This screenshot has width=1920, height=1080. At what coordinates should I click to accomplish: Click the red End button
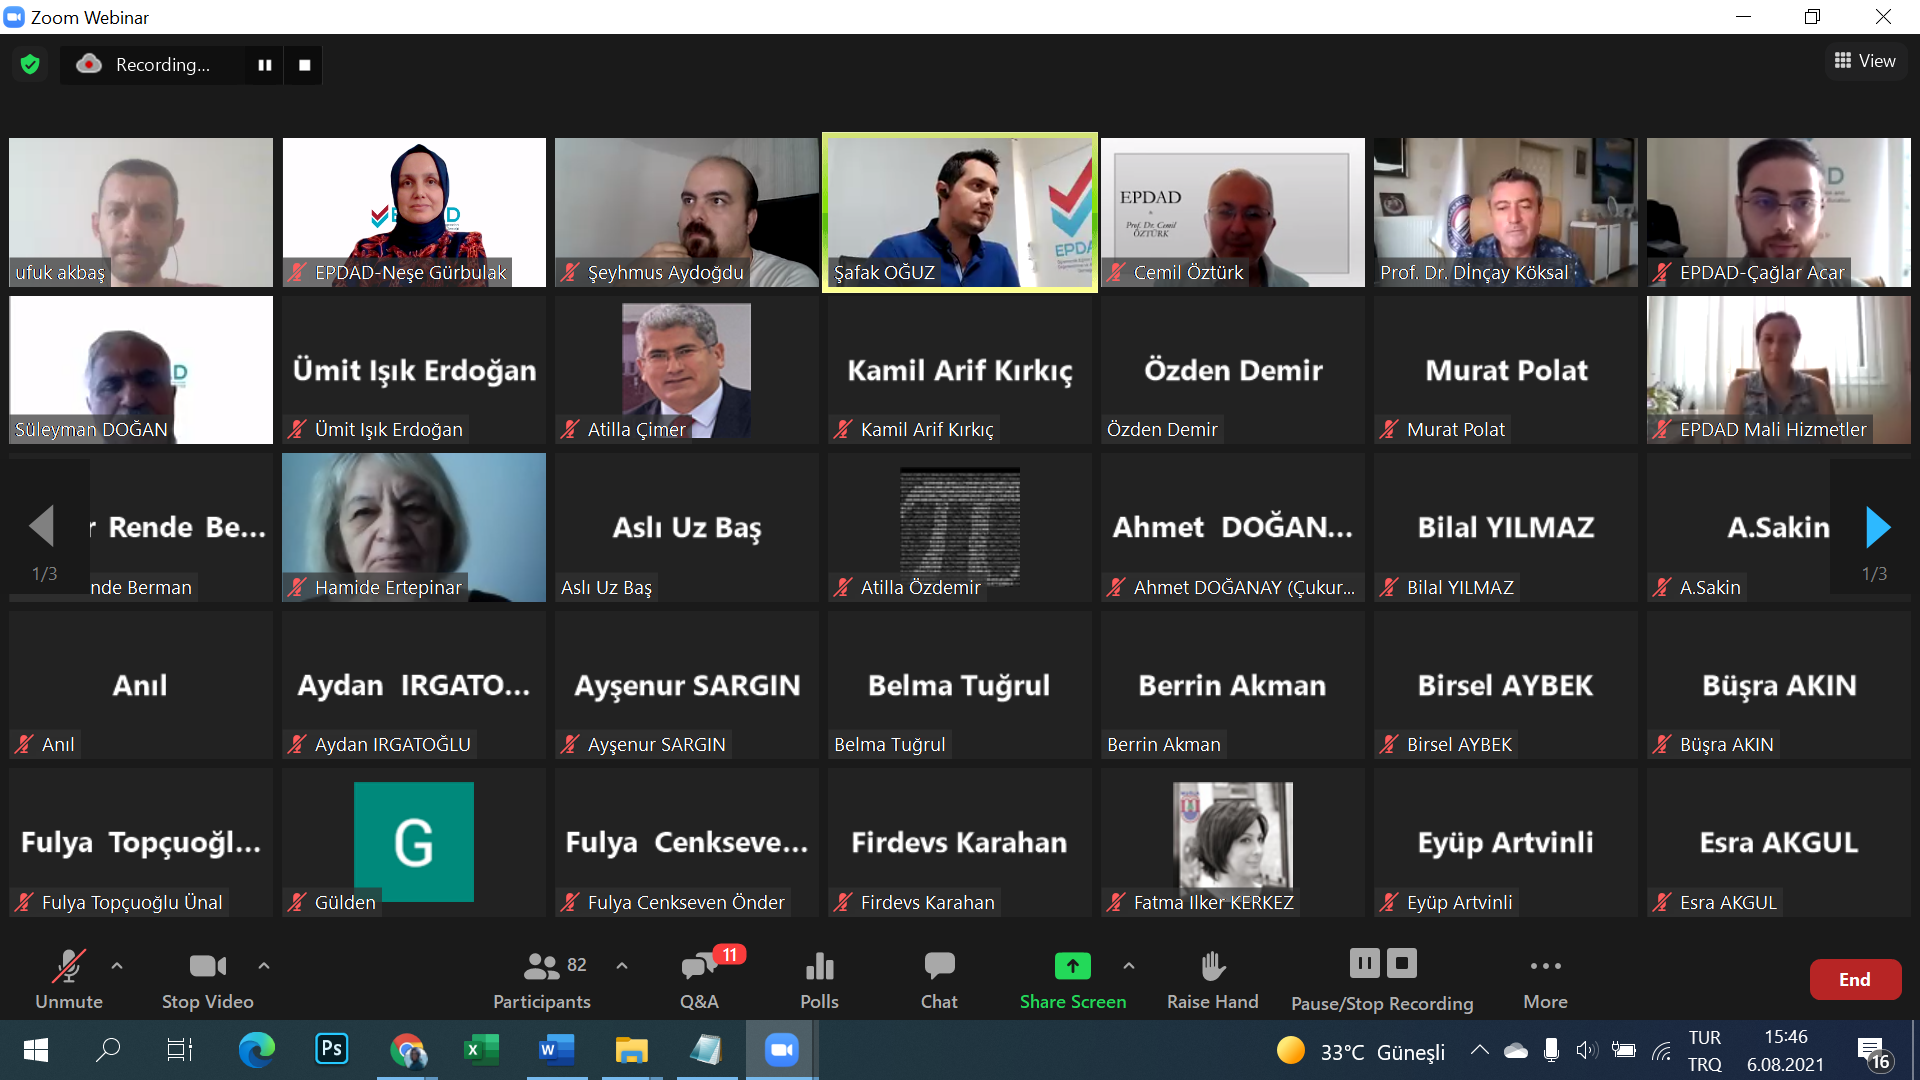(x=1854, y=980)
